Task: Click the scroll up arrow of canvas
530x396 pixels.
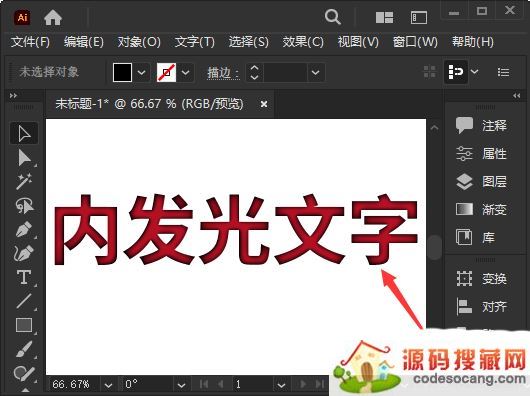Action: 435,128
